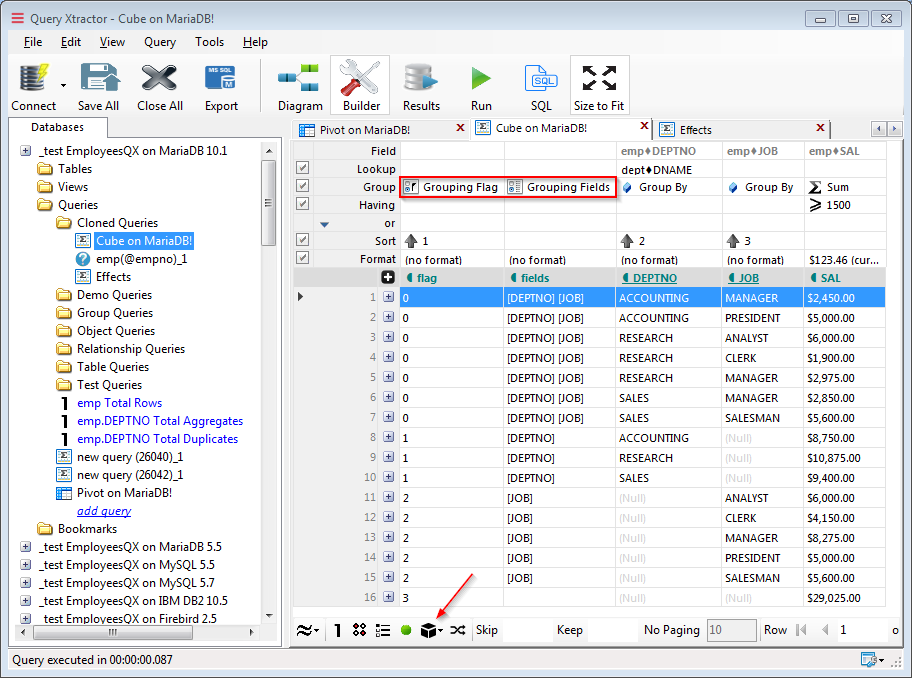Click the Save All toolbar icon

click(98, 80)
